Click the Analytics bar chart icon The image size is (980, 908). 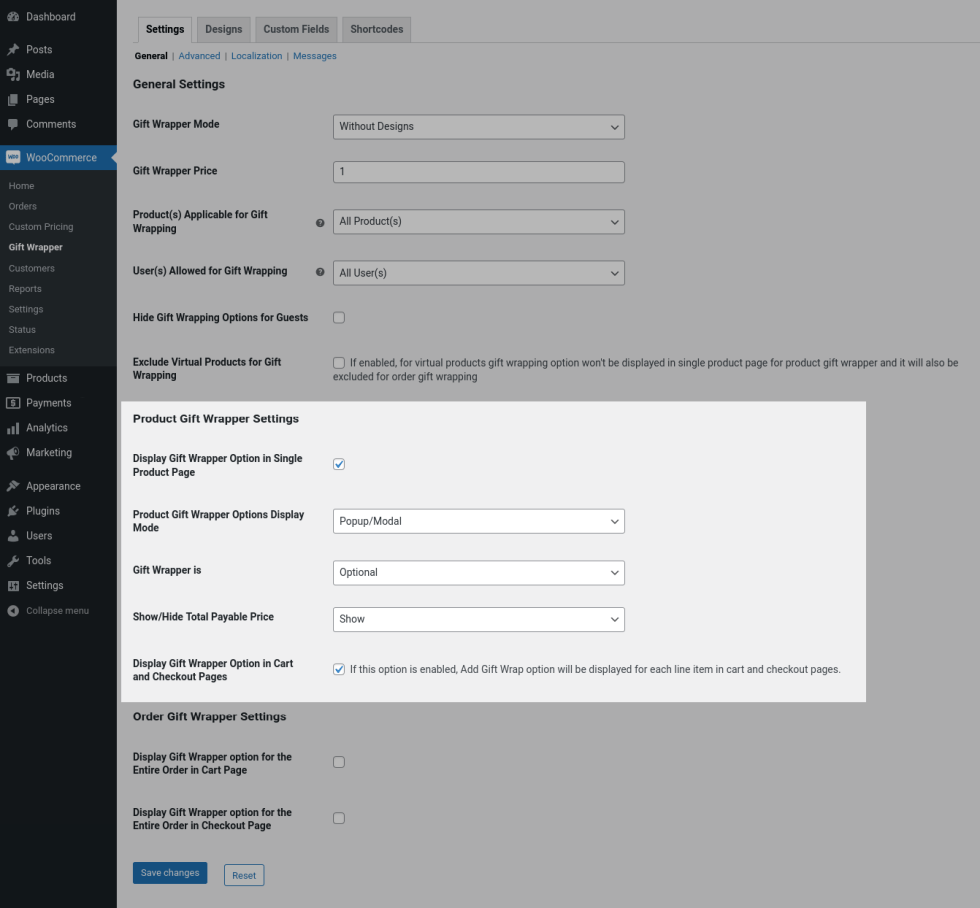coord(13,428)
